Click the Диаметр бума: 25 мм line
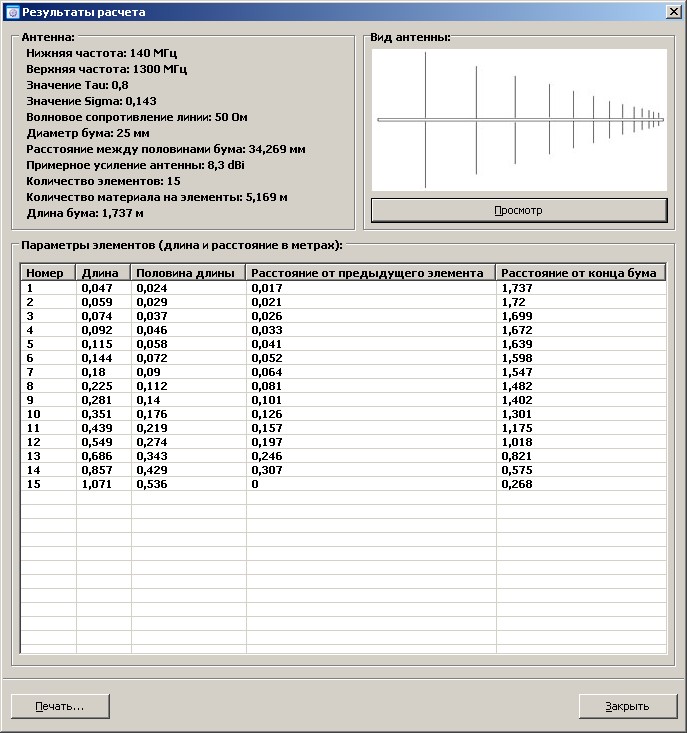The width and height of the screenshot is (687, 733). coord(88,133)
